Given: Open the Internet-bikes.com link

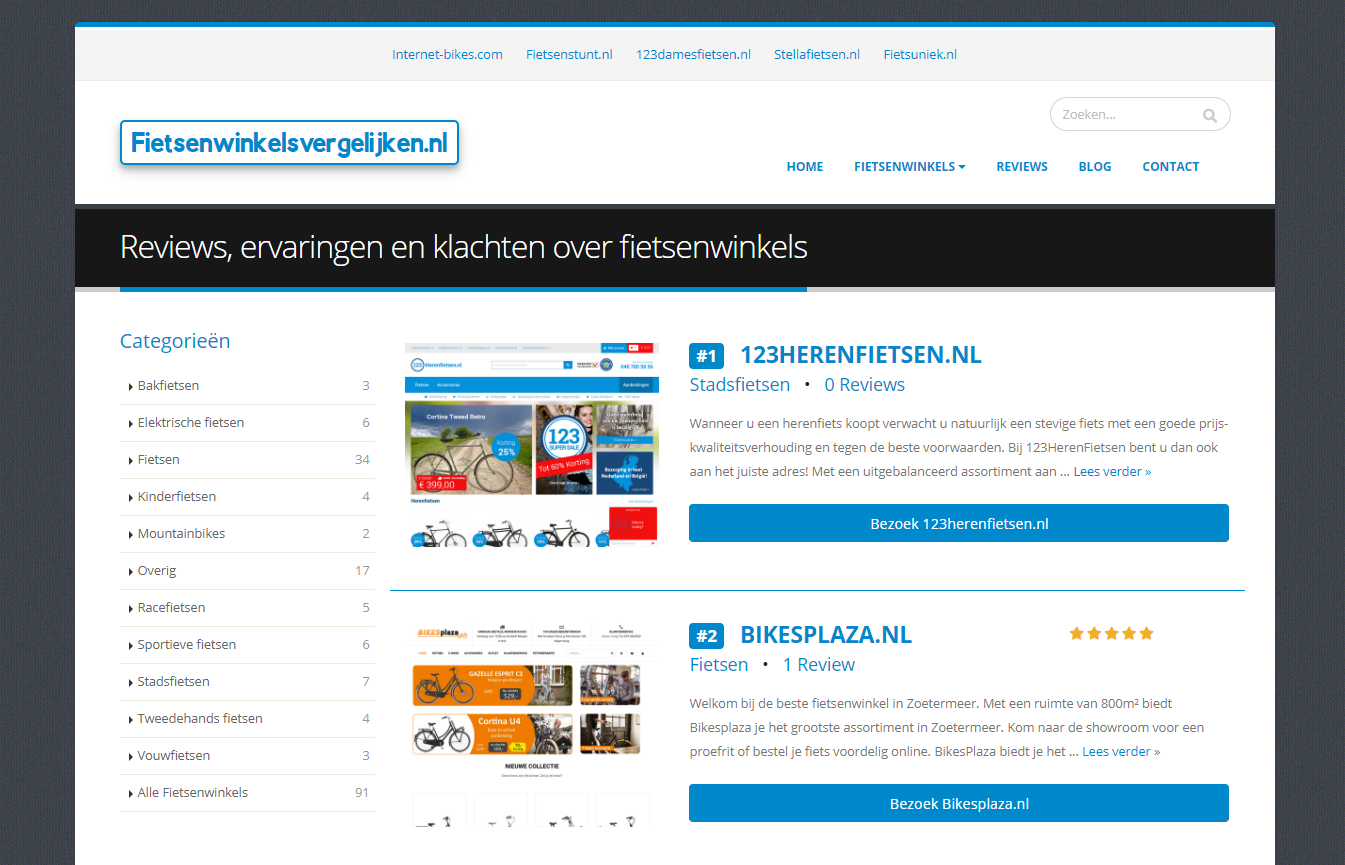Looking at the screenshot, I should pos(447,54).
